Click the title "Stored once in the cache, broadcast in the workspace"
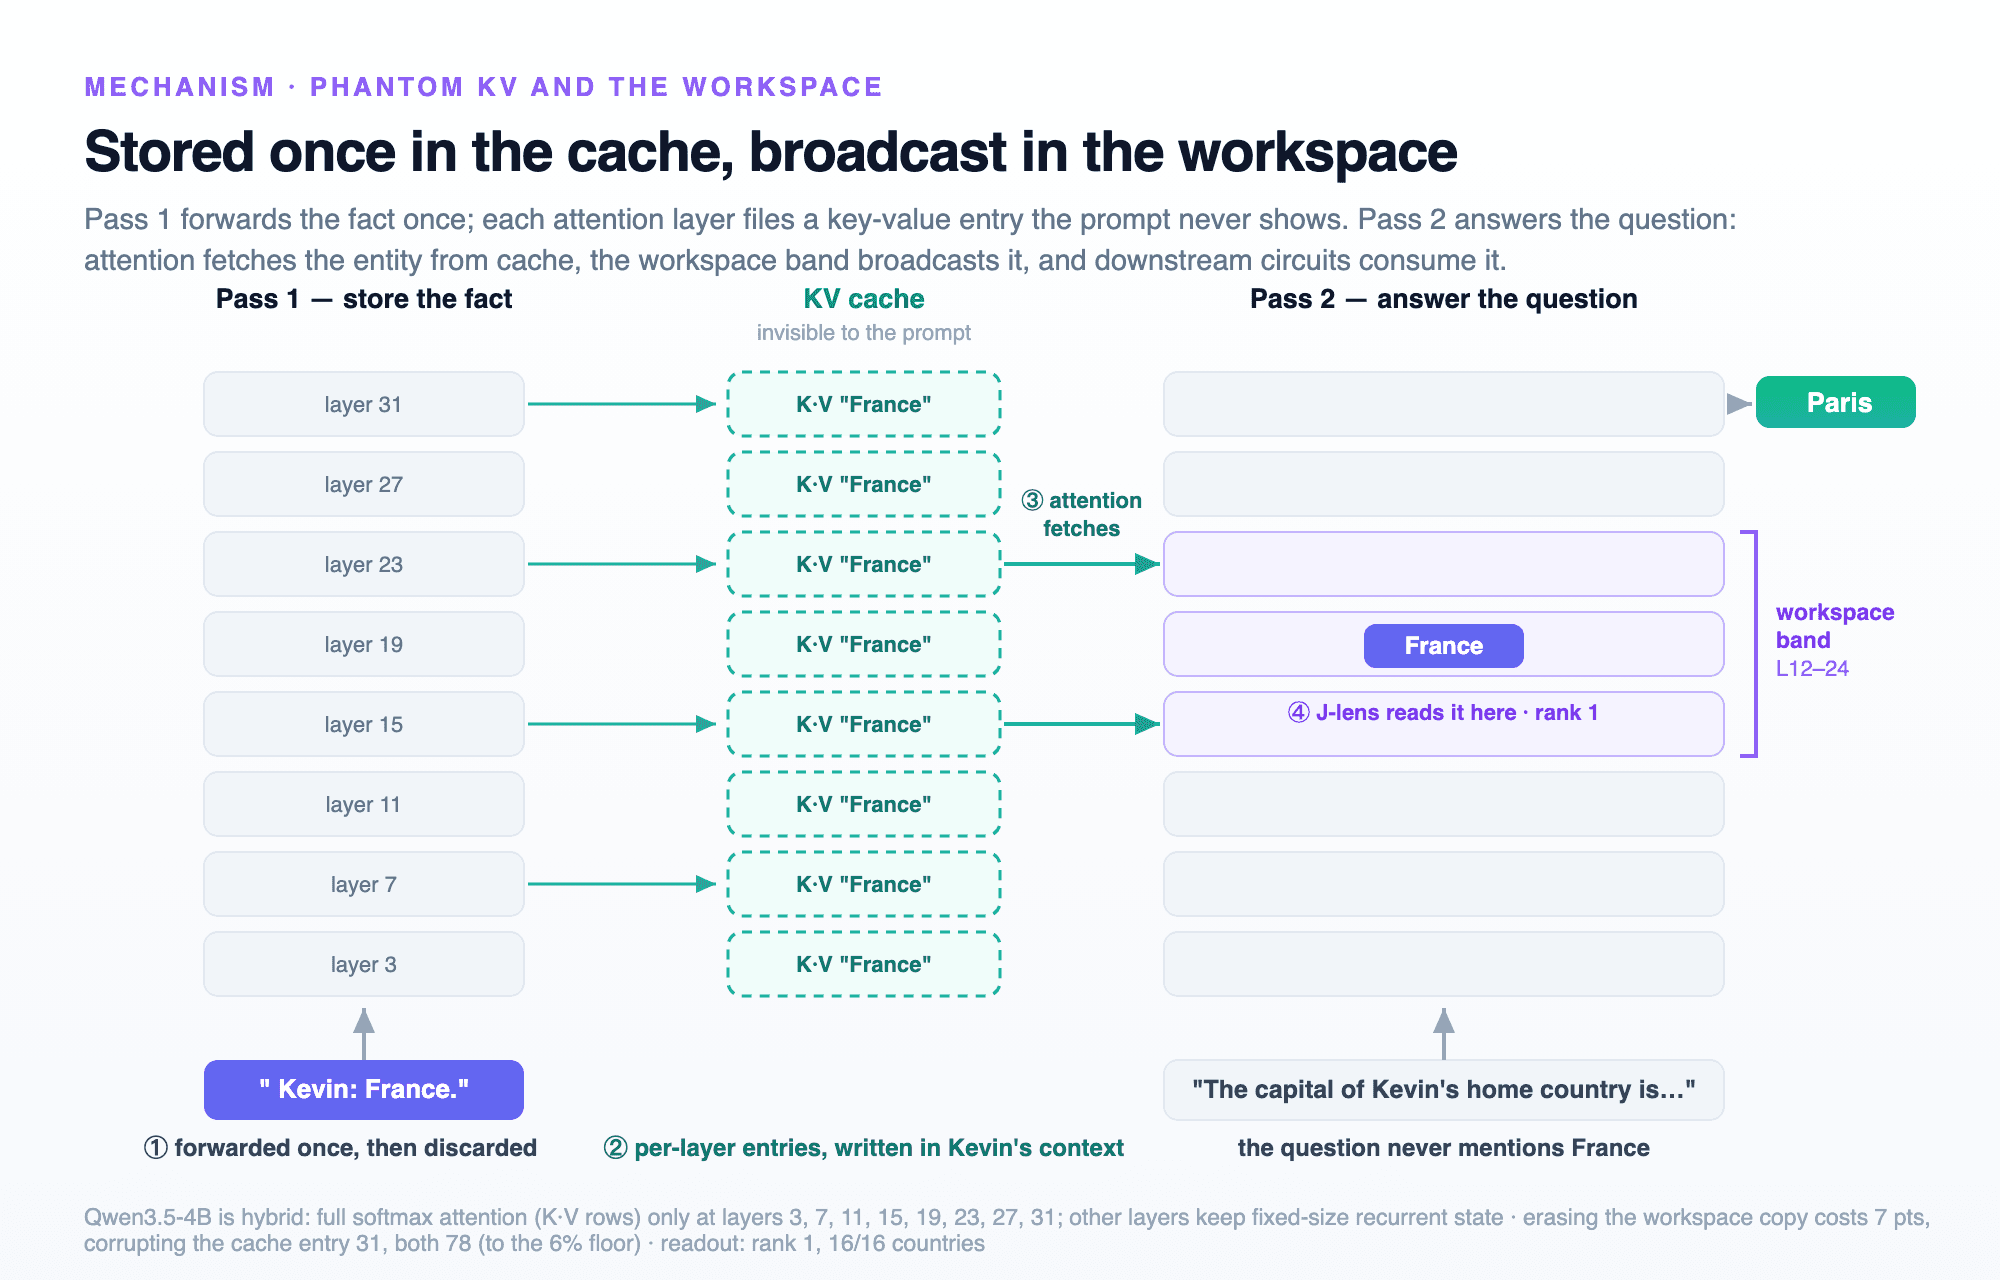The height and width of the screenshot is (1280, 2000). pos(770,152)
